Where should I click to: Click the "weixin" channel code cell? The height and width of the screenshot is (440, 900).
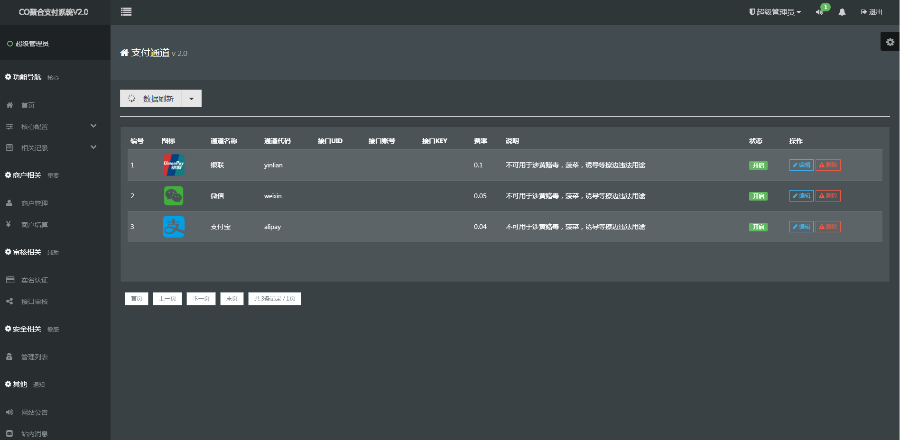point(273,196)
